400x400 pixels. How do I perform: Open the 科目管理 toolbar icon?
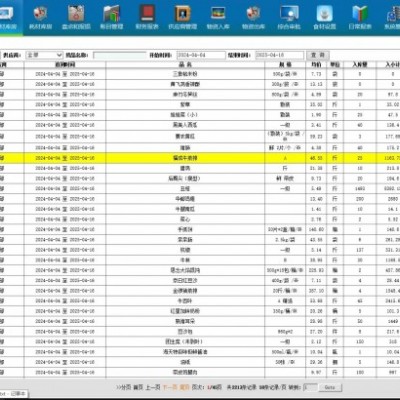[111, 17]
